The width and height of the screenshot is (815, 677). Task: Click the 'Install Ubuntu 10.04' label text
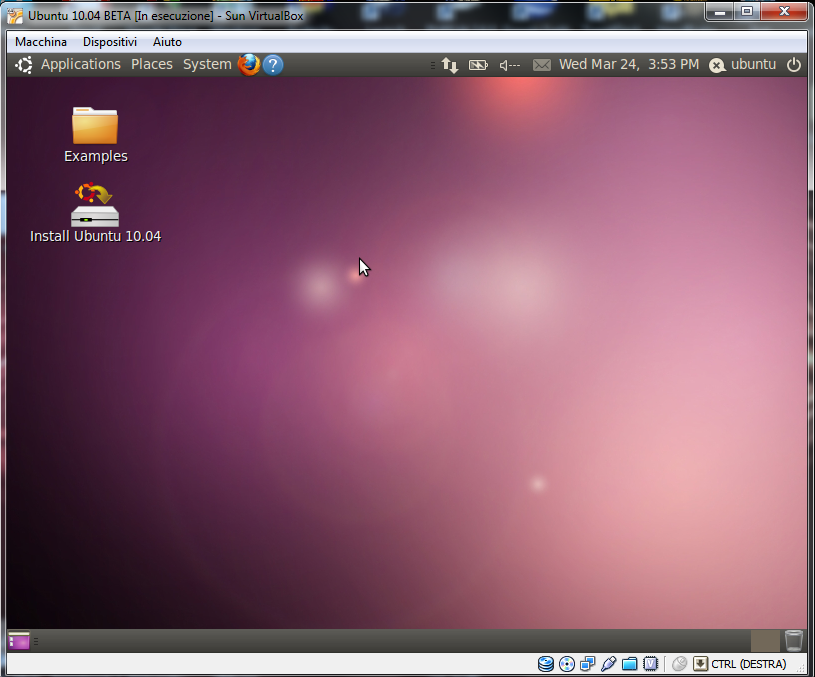click(x=96, y=236)
